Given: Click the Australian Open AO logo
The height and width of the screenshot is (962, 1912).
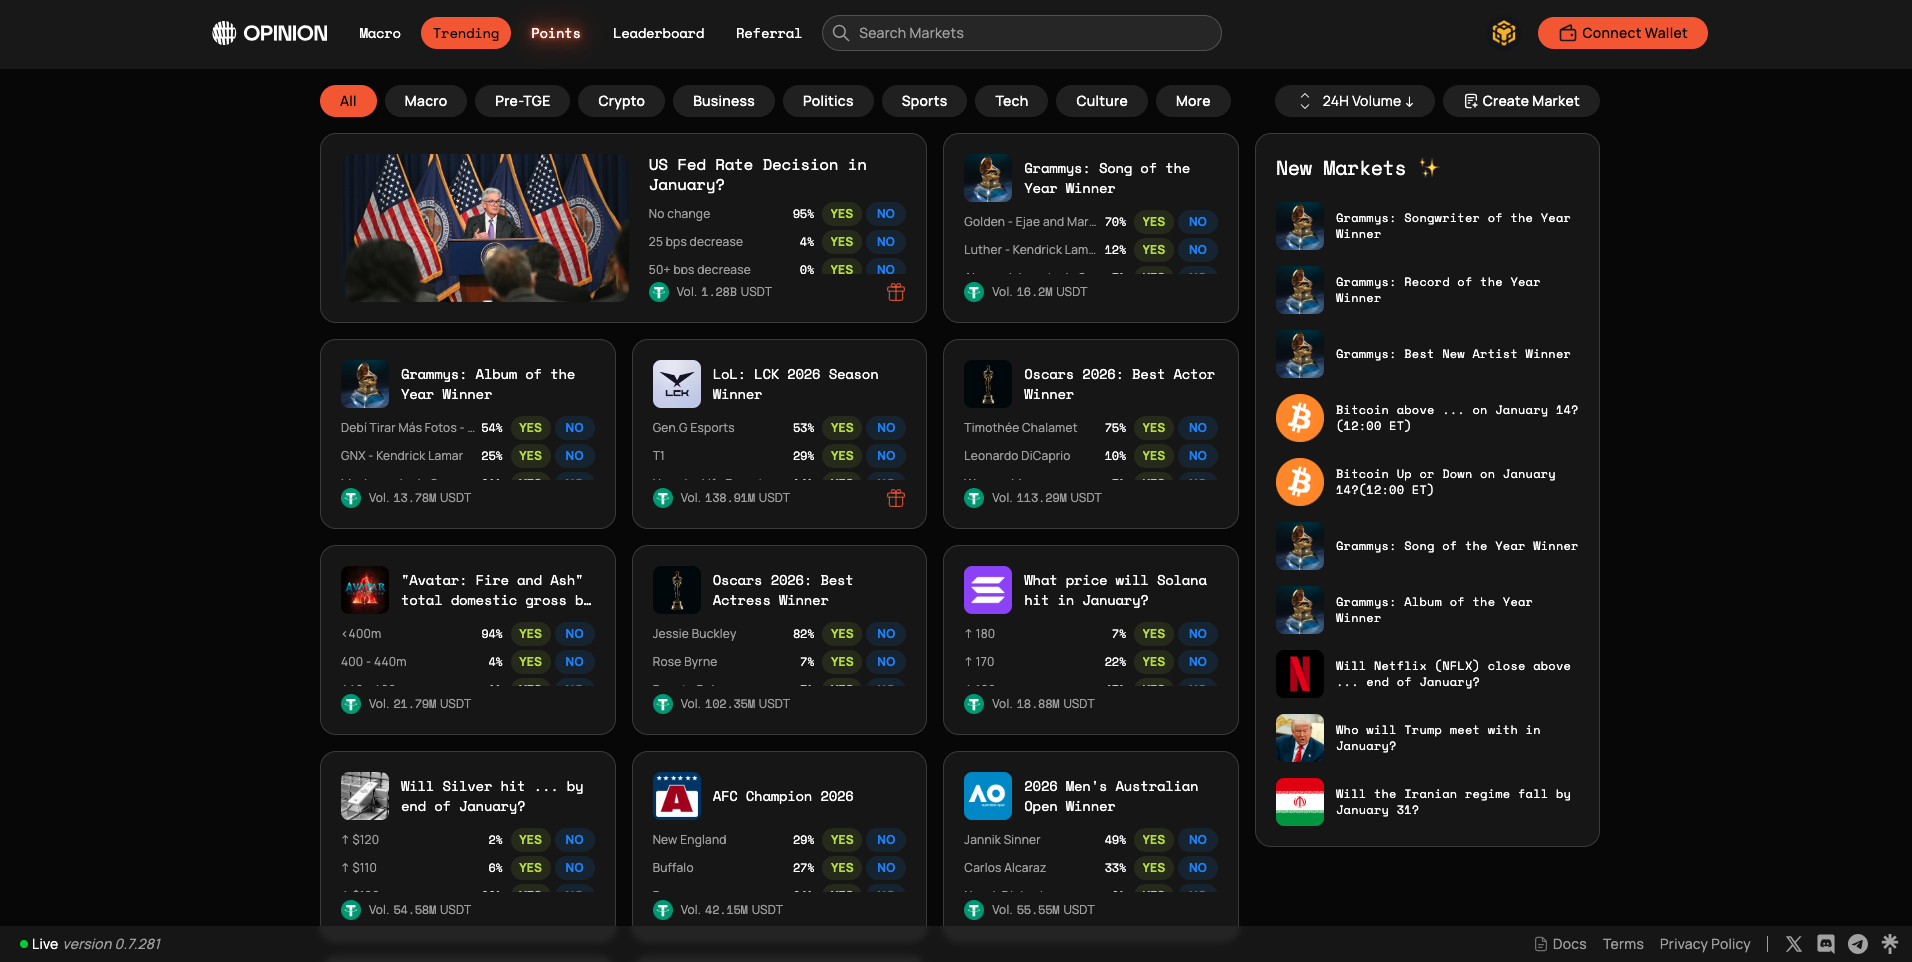Looking at the screenshot, I should point(988,796).
